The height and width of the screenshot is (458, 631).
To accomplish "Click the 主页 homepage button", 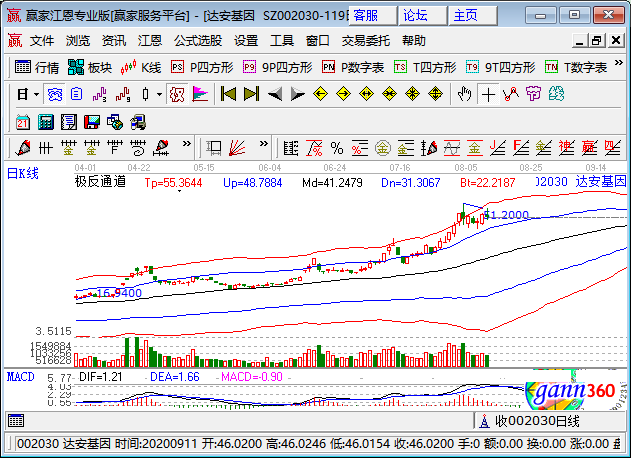I will click(473, 16).
